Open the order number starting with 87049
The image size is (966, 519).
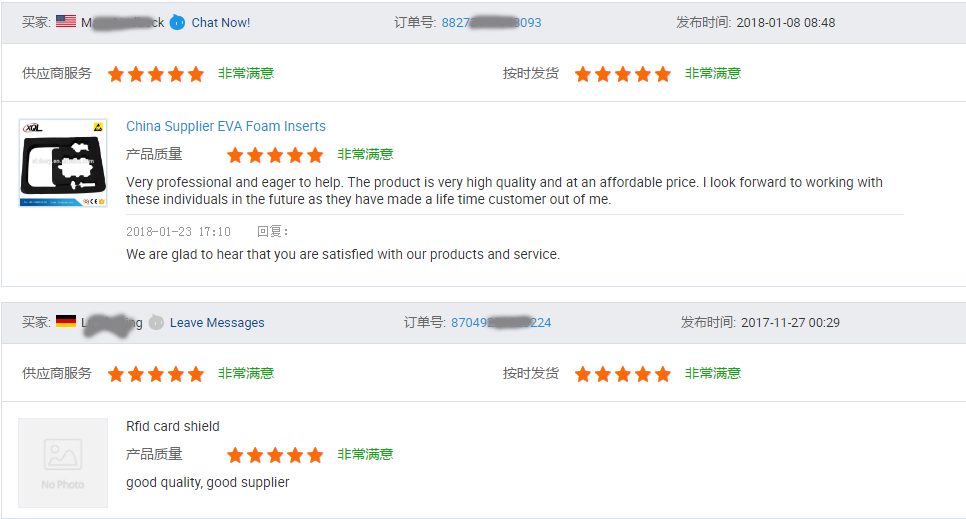(501, 323)
